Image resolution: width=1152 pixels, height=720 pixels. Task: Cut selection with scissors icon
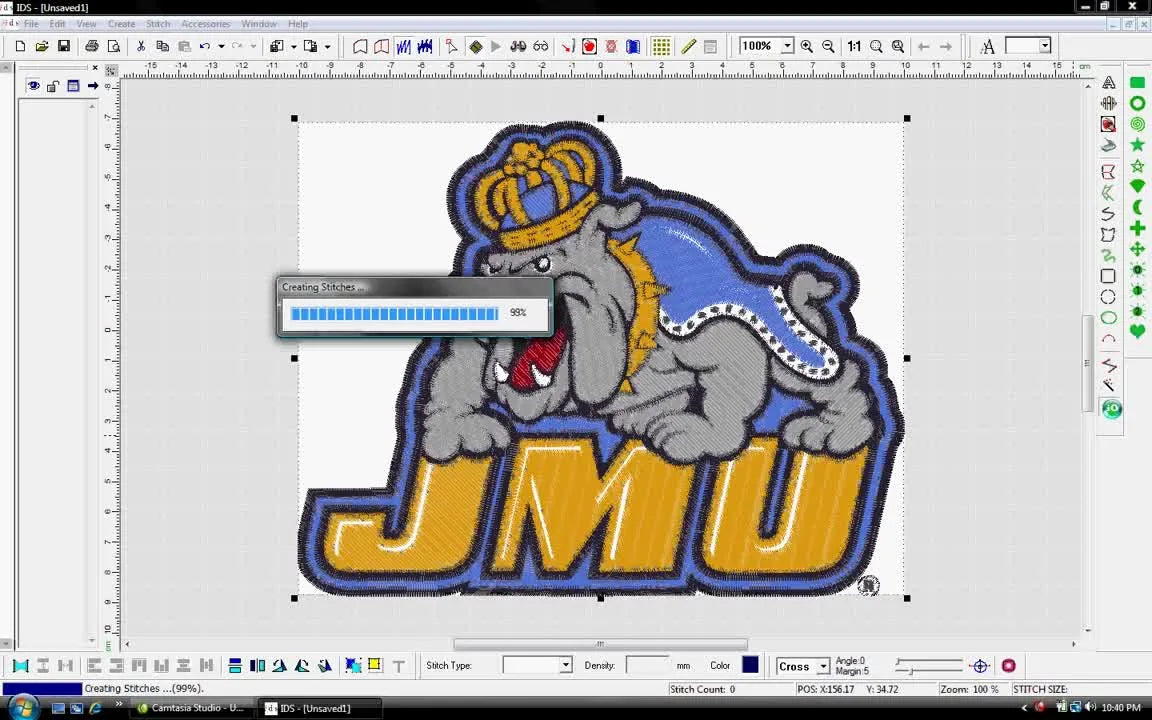pyautogui.click(x=140, y=46)
